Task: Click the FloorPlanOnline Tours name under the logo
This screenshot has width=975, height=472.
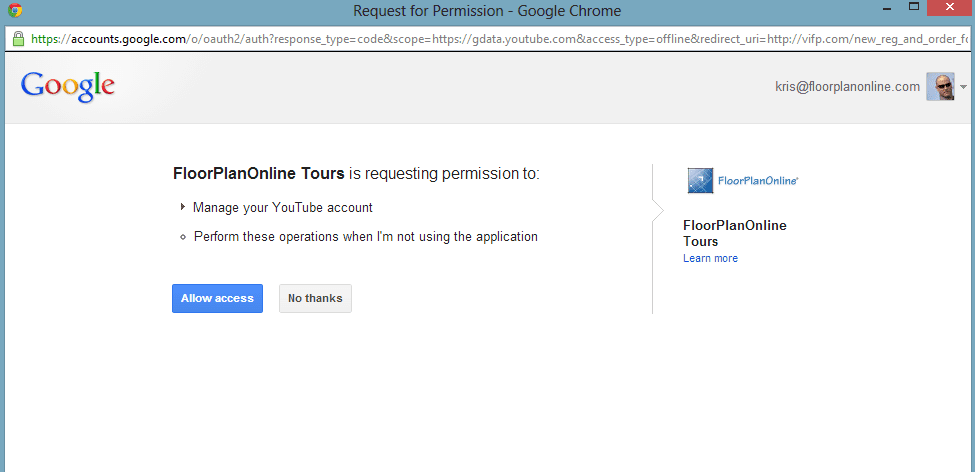Action: [735, 233]
